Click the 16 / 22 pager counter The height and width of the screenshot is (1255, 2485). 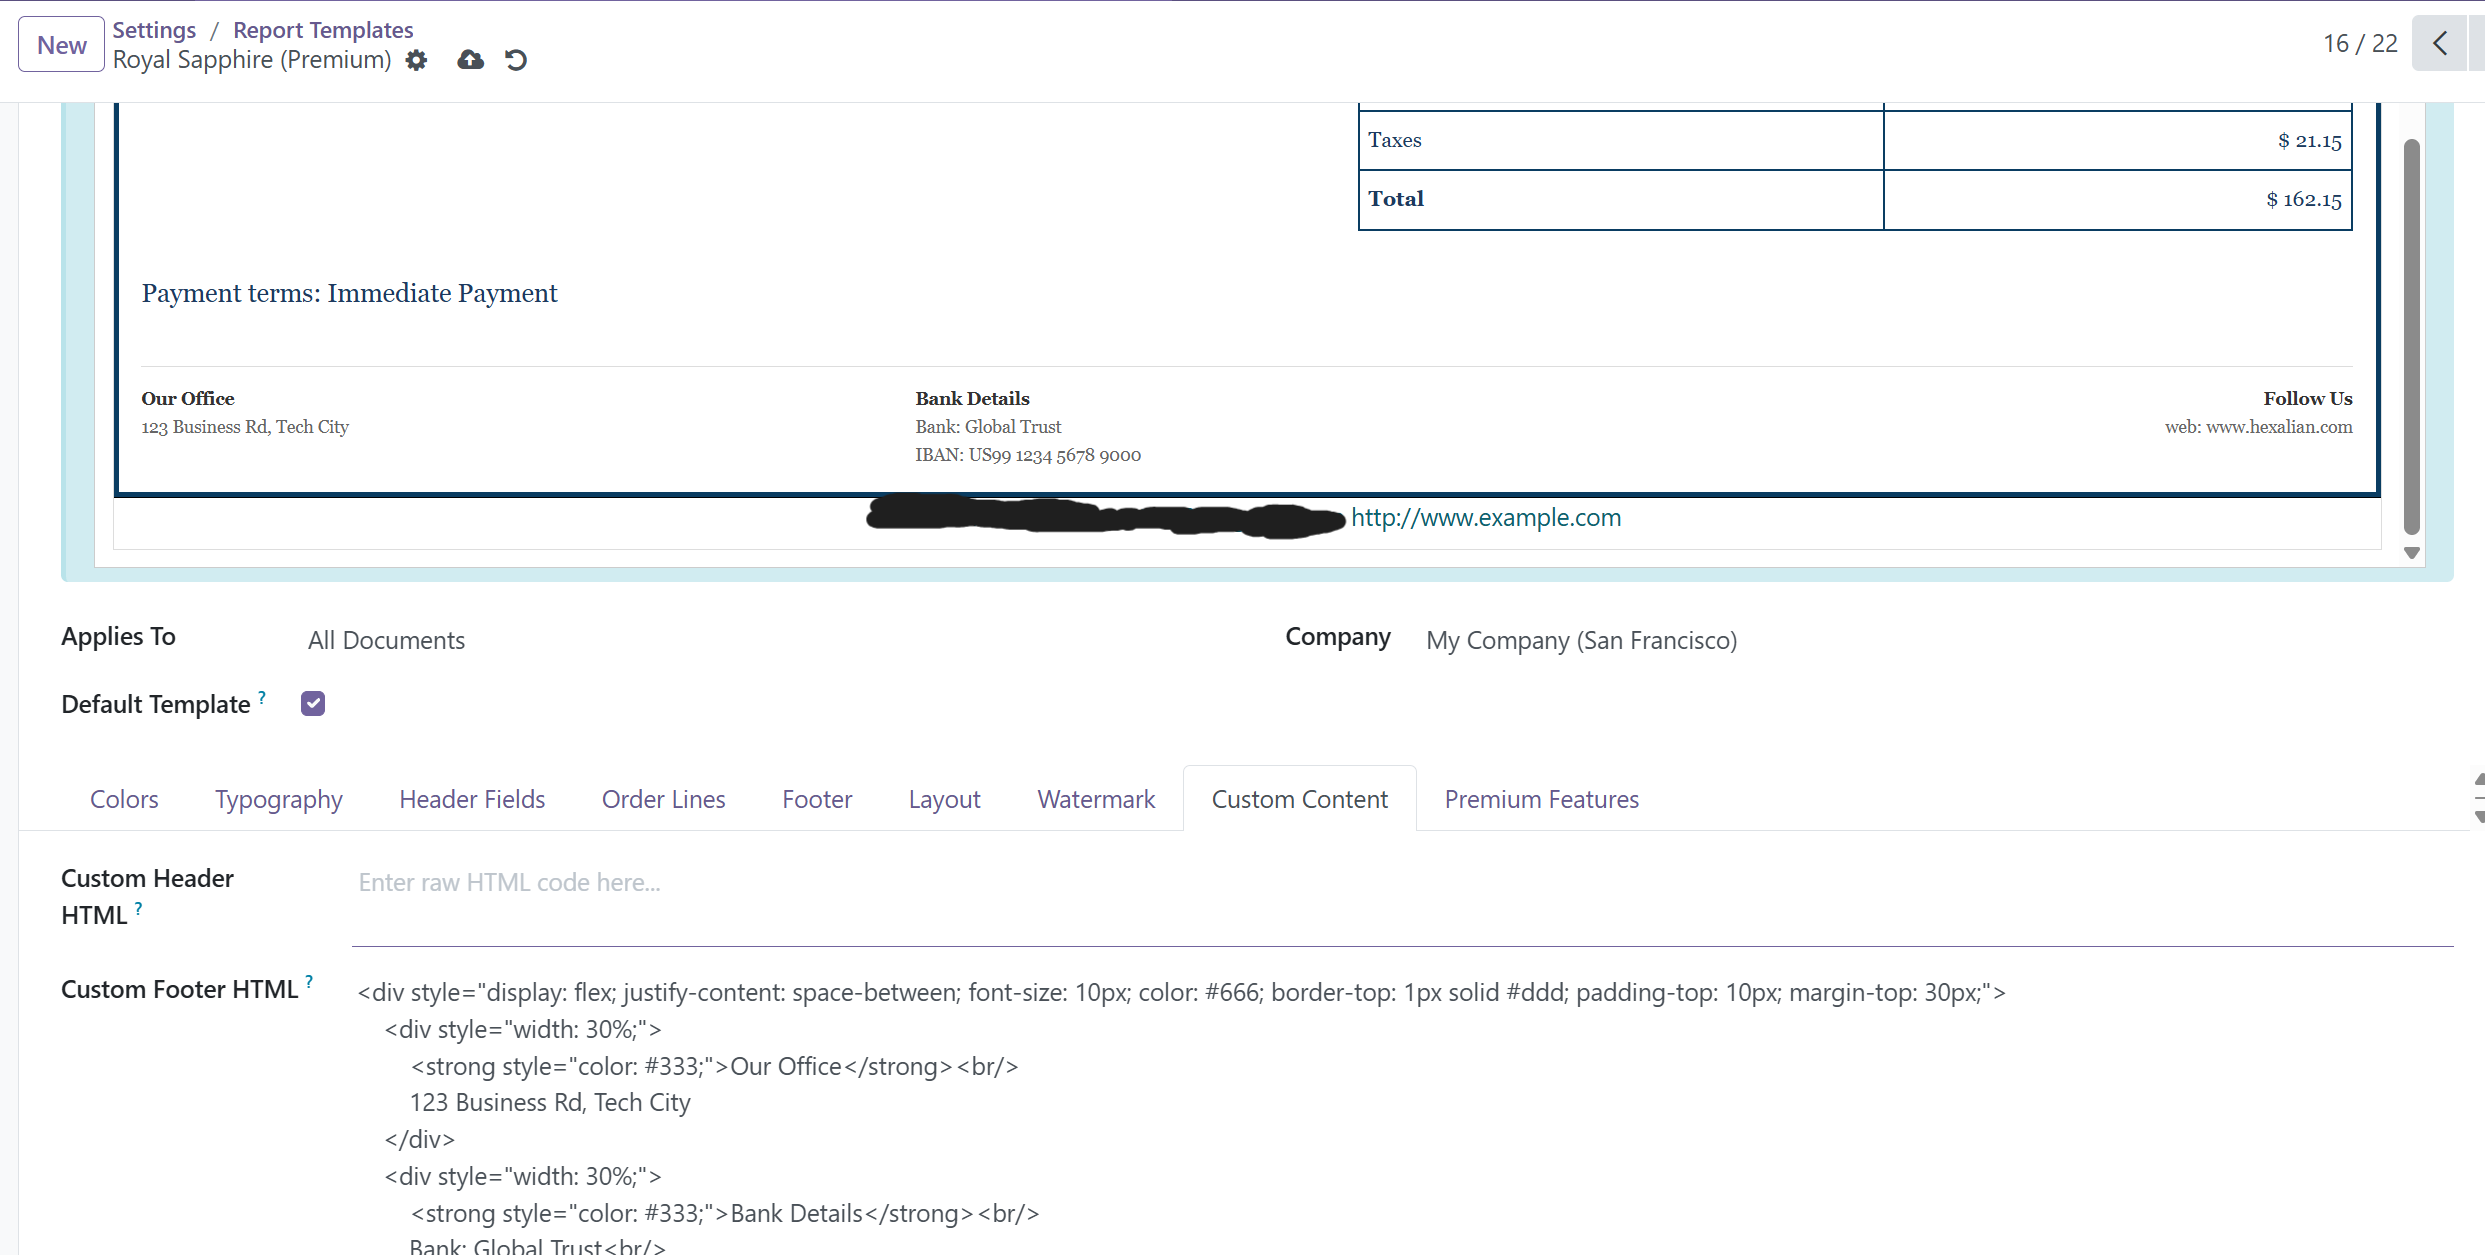pyautogui.click(x=2360, y=43)
